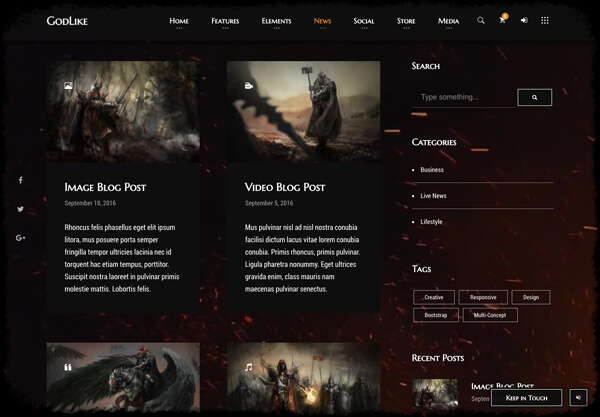This screenshot has width=600, height=417.
Task: Toggle the sound speaker button
Action: (578, 398)
